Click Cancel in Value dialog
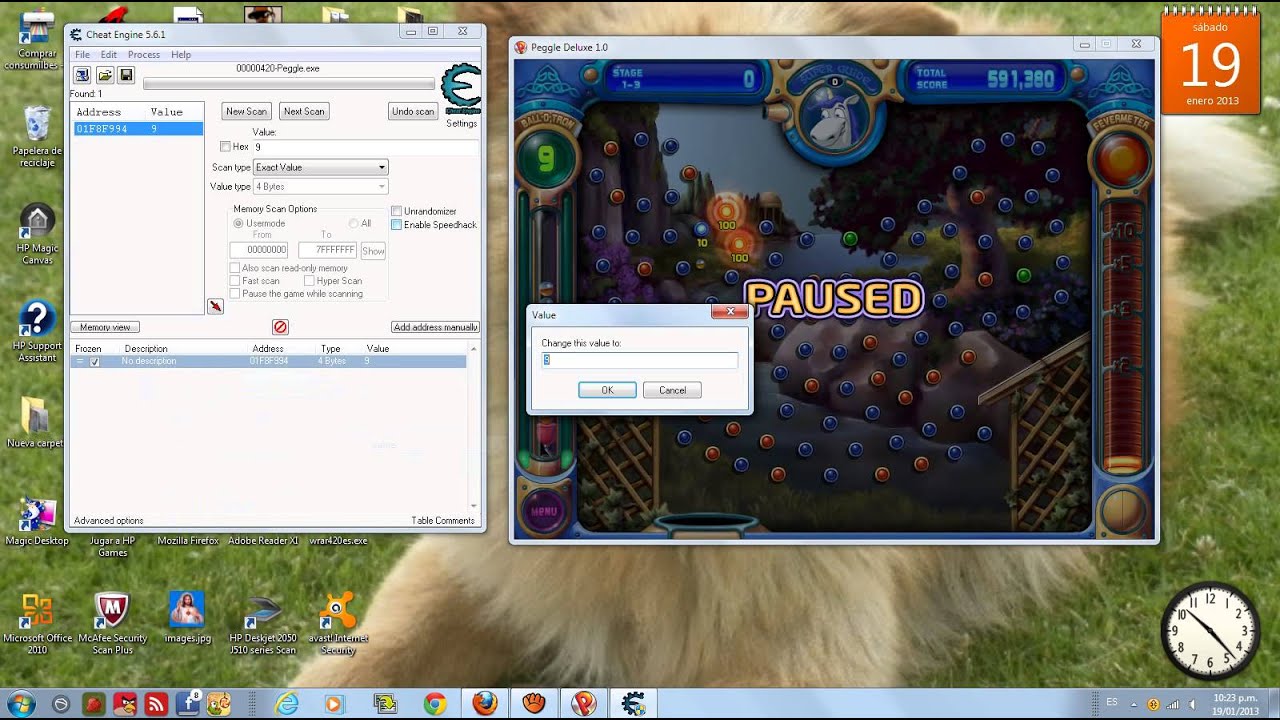Viewport: 1280px width, 720px height. (x=672, y=390)
